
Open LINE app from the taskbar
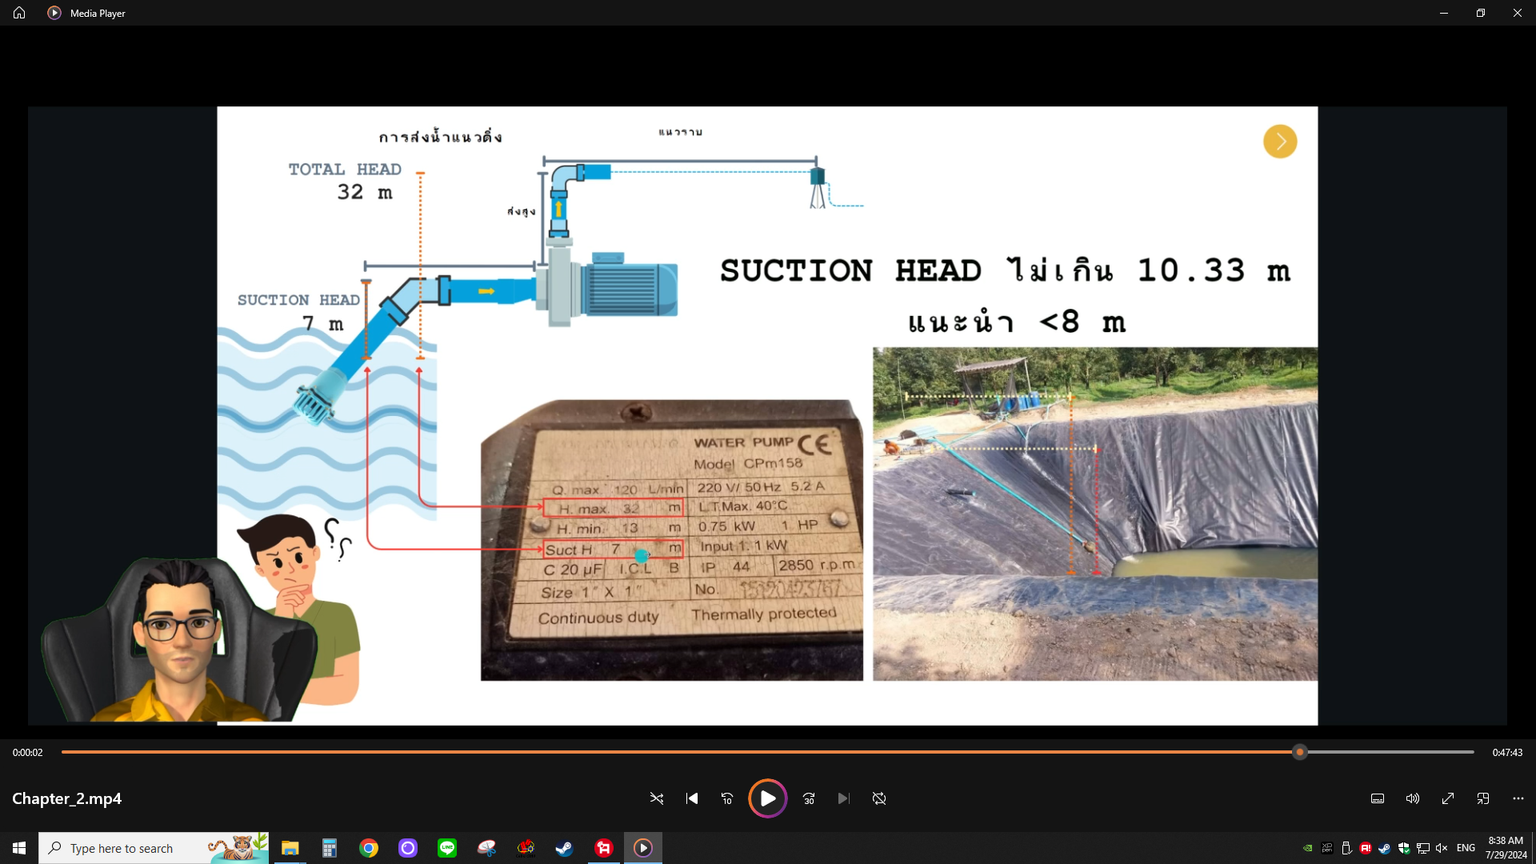(x=447, y=848)
